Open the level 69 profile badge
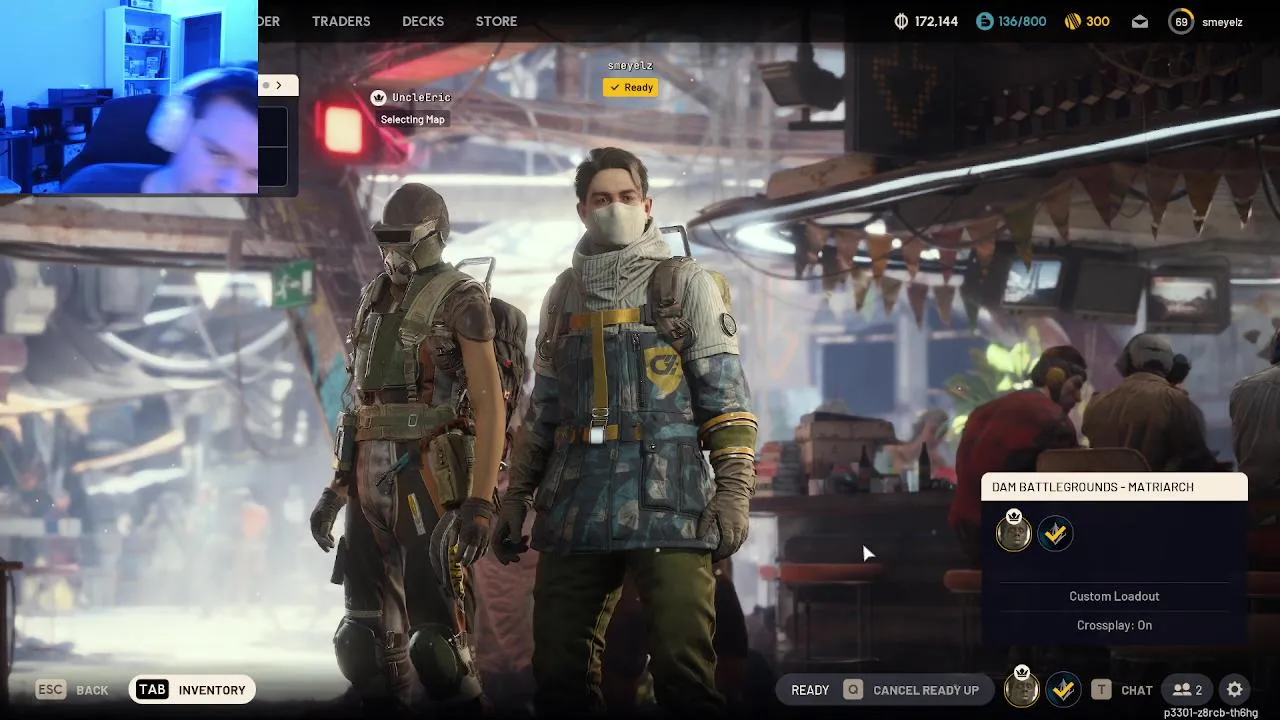This screenshot has width=1280, height=720. pos(1181,21)
